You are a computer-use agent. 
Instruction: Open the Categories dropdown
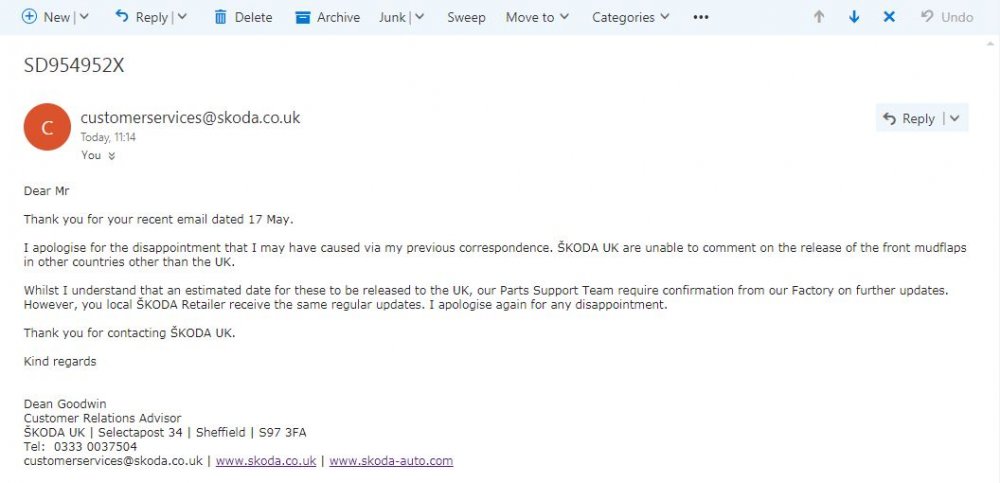pos(631,17)
